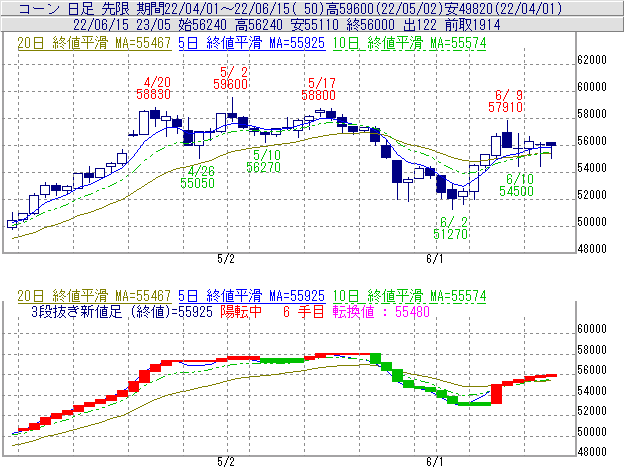This screenshot has width=624, height=475.
Task: Click the 陽転中 status text
Action: click(241, 311)
